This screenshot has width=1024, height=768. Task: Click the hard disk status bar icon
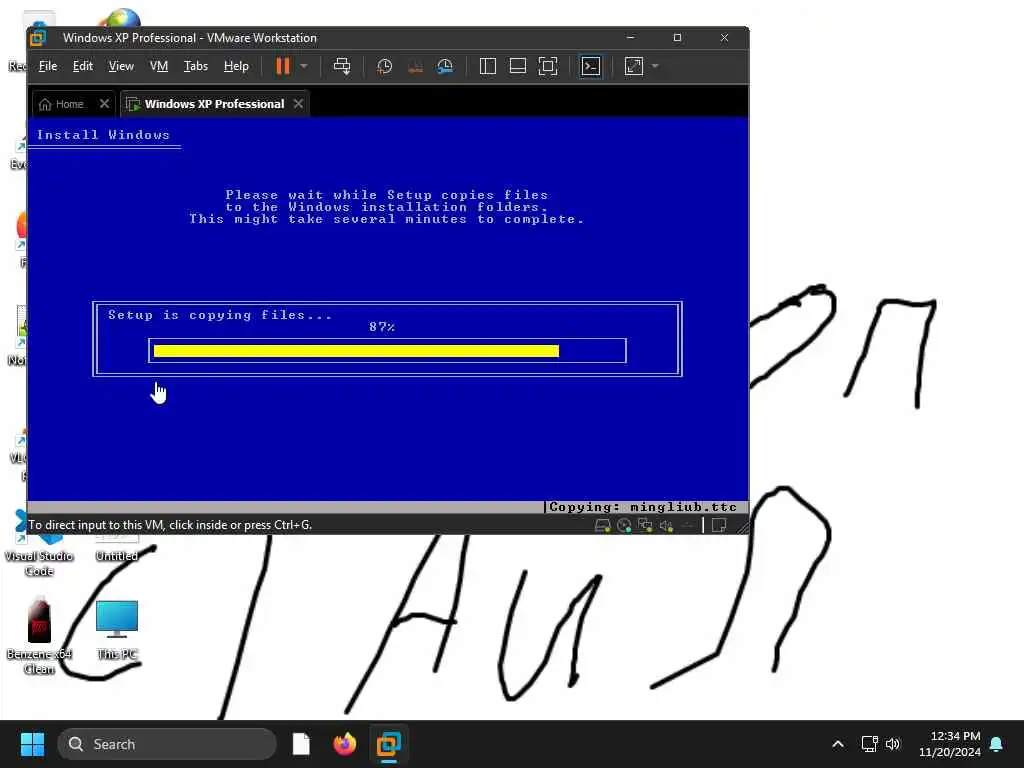(603, 526)
